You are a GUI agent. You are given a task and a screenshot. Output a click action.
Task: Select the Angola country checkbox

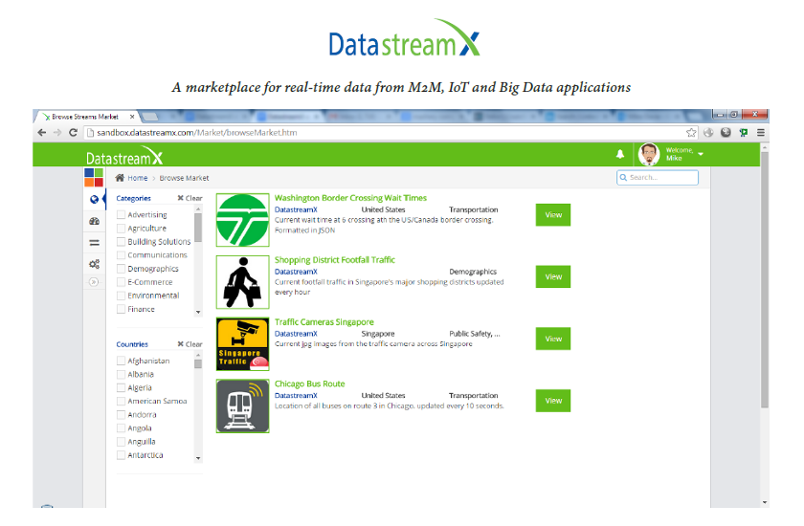pyautogui.click(x=121, y=428)
